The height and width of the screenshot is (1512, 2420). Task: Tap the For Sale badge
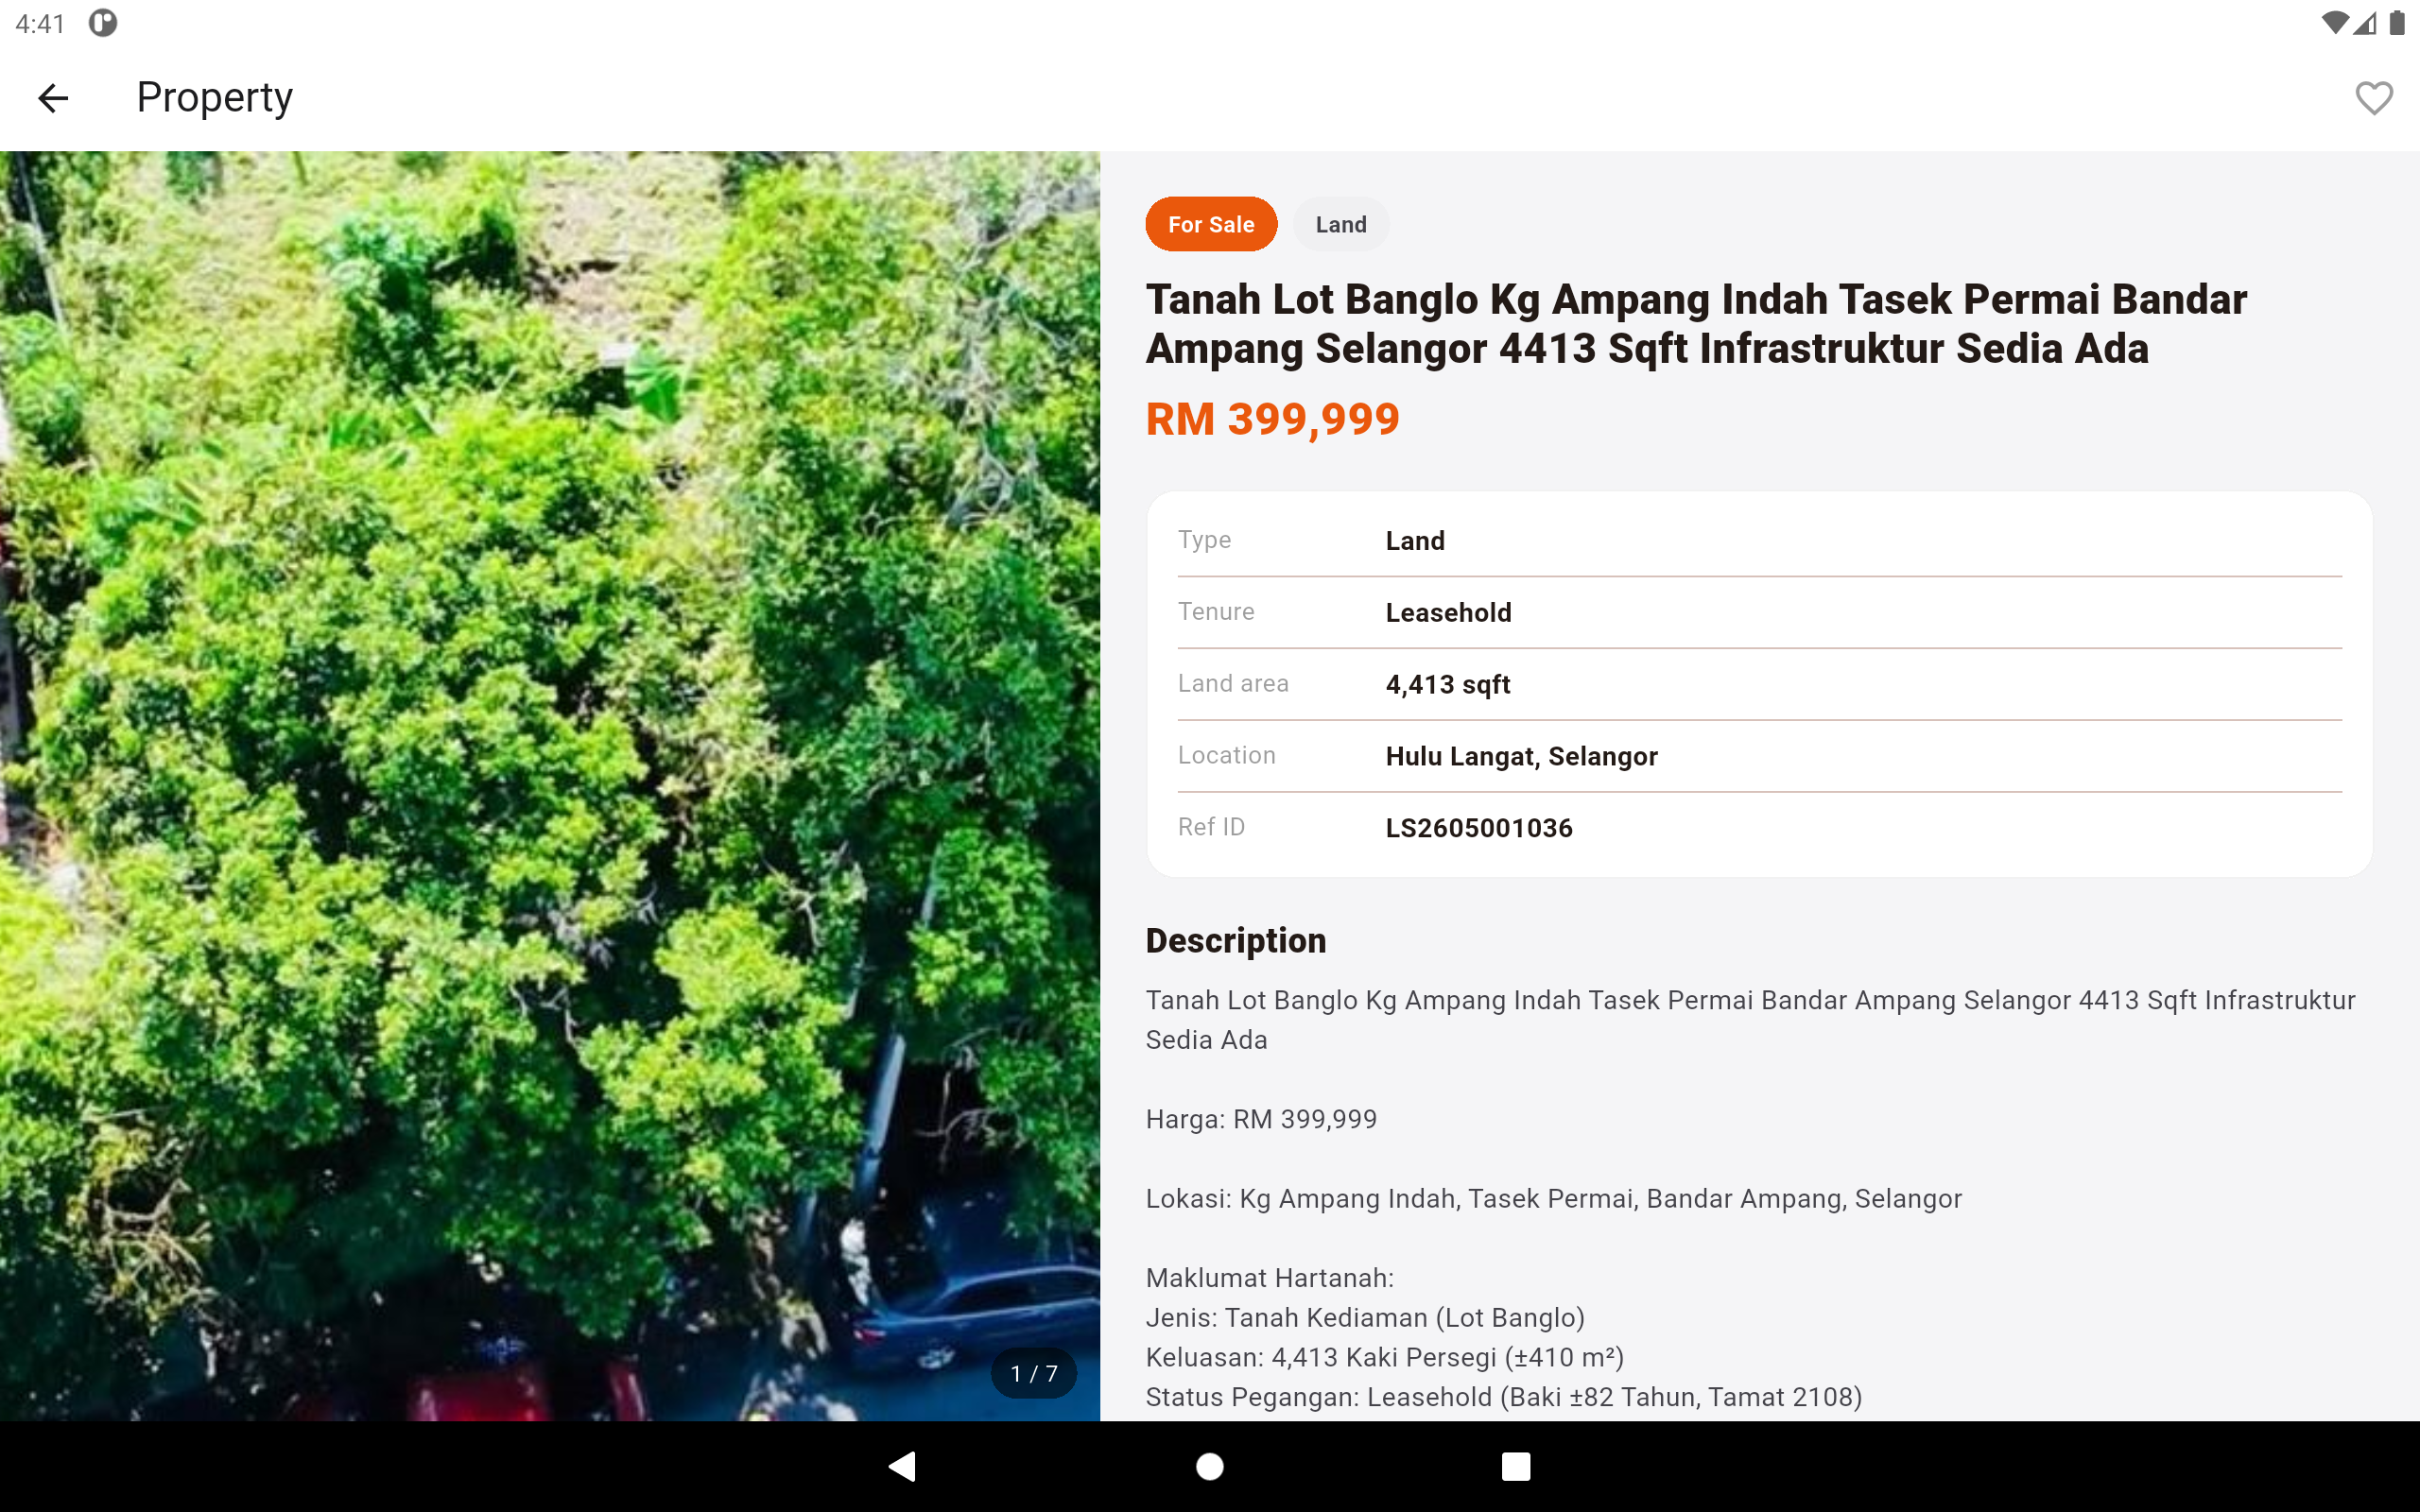(x=1211, y=224)
